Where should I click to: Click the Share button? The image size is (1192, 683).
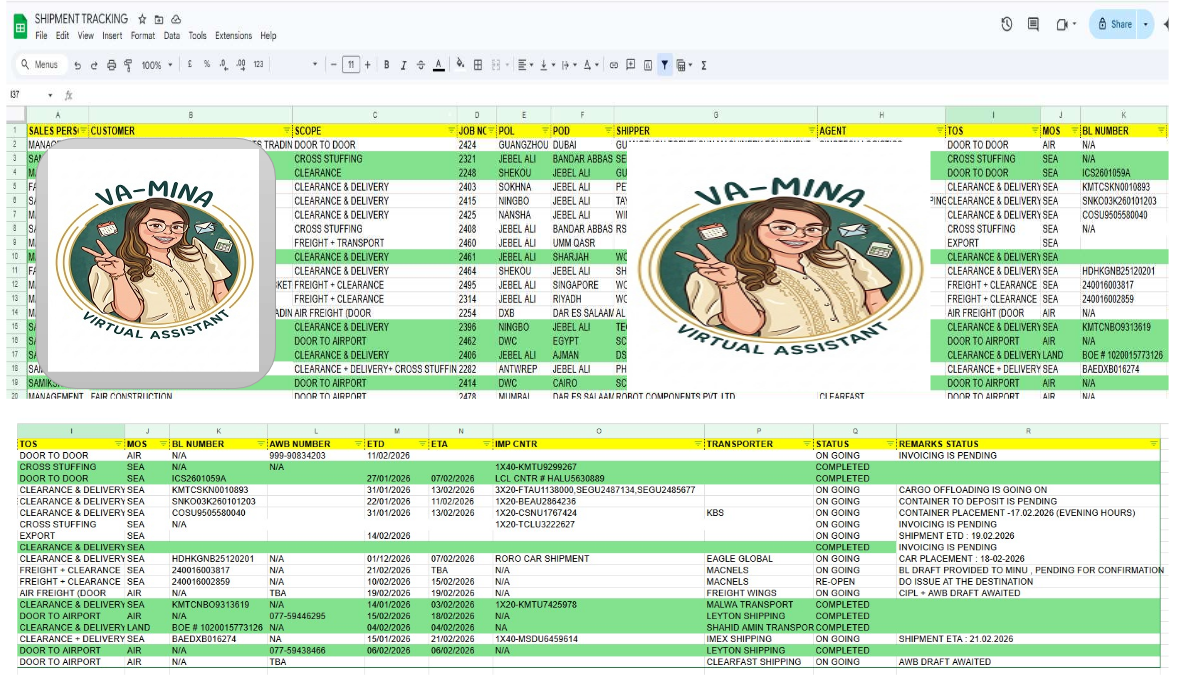pos(1114,24)
